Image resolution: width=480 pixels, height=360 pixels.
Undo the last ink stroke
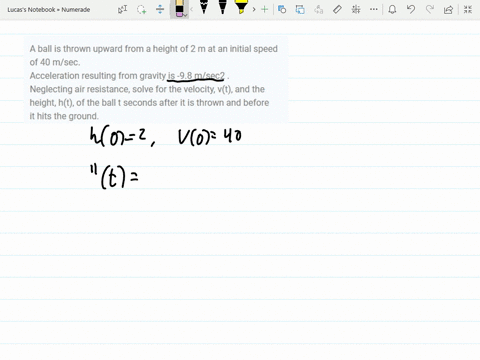click(411, 9)
